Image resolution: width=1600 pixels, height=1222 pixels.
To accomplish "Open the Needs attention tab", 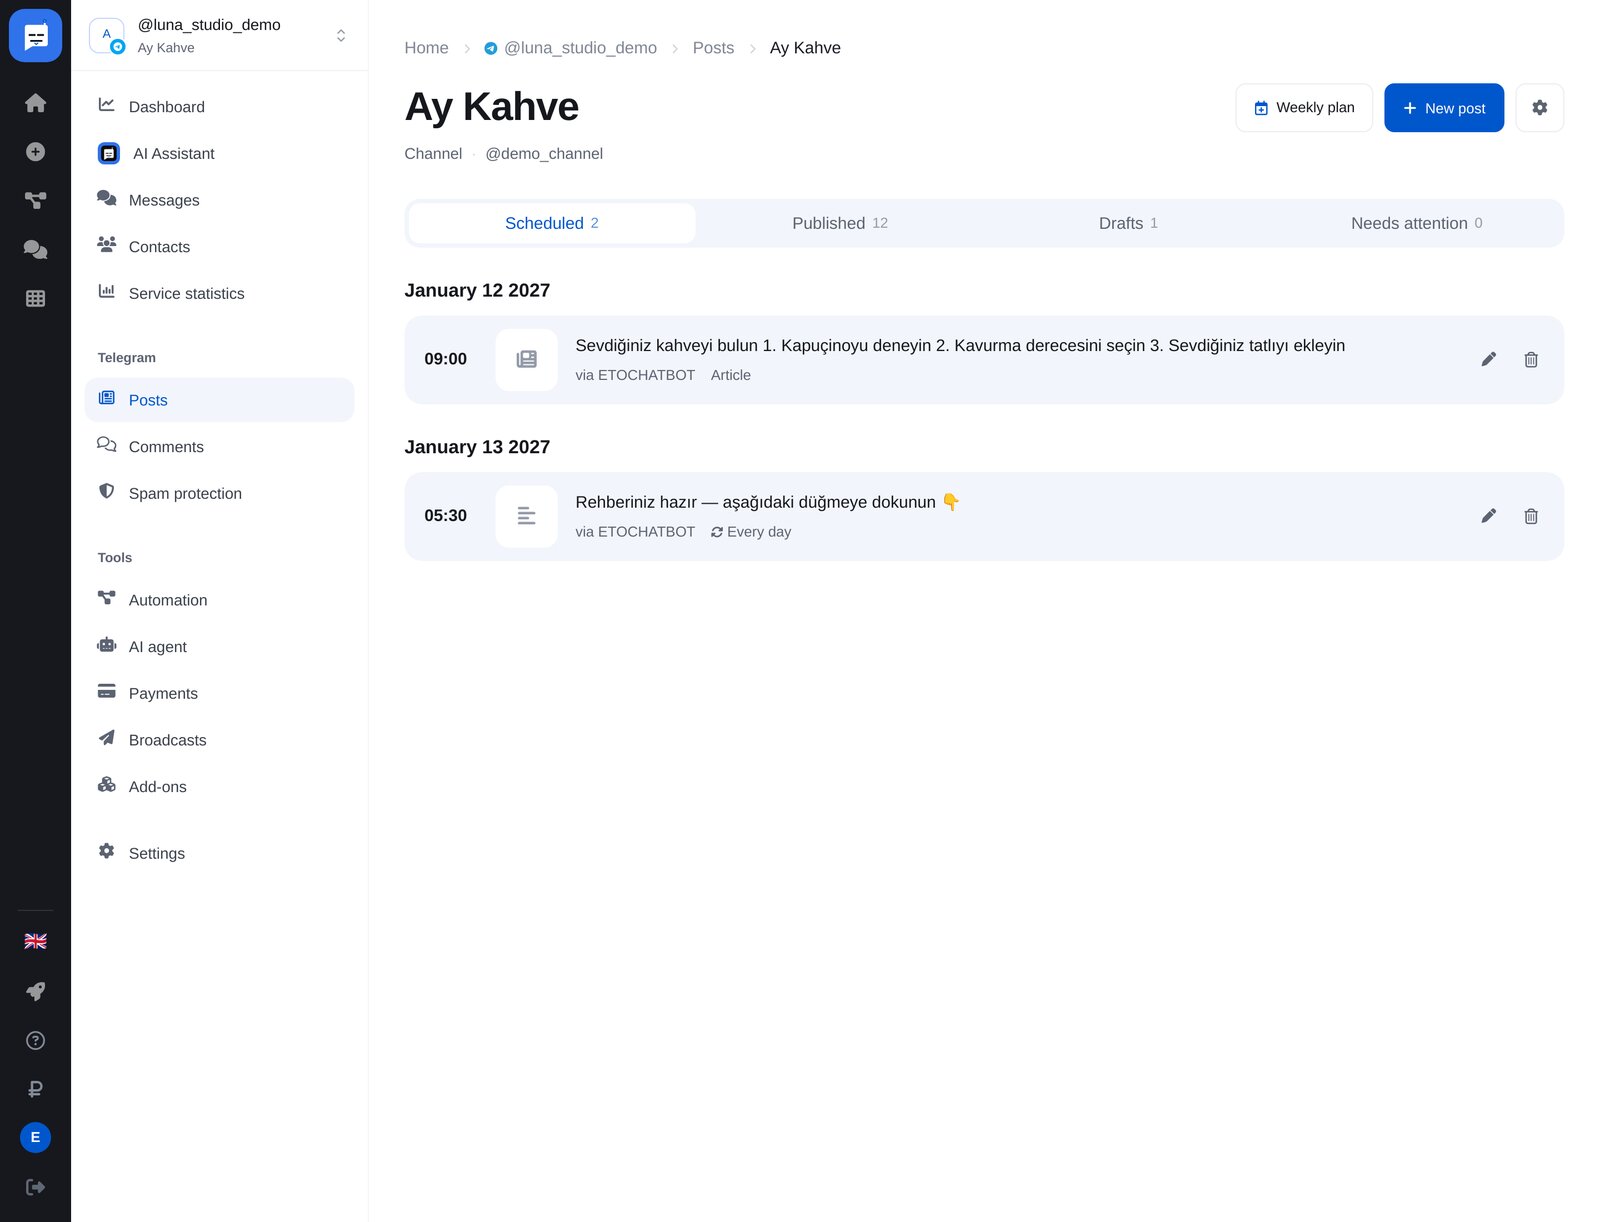I will [1416, 223].
